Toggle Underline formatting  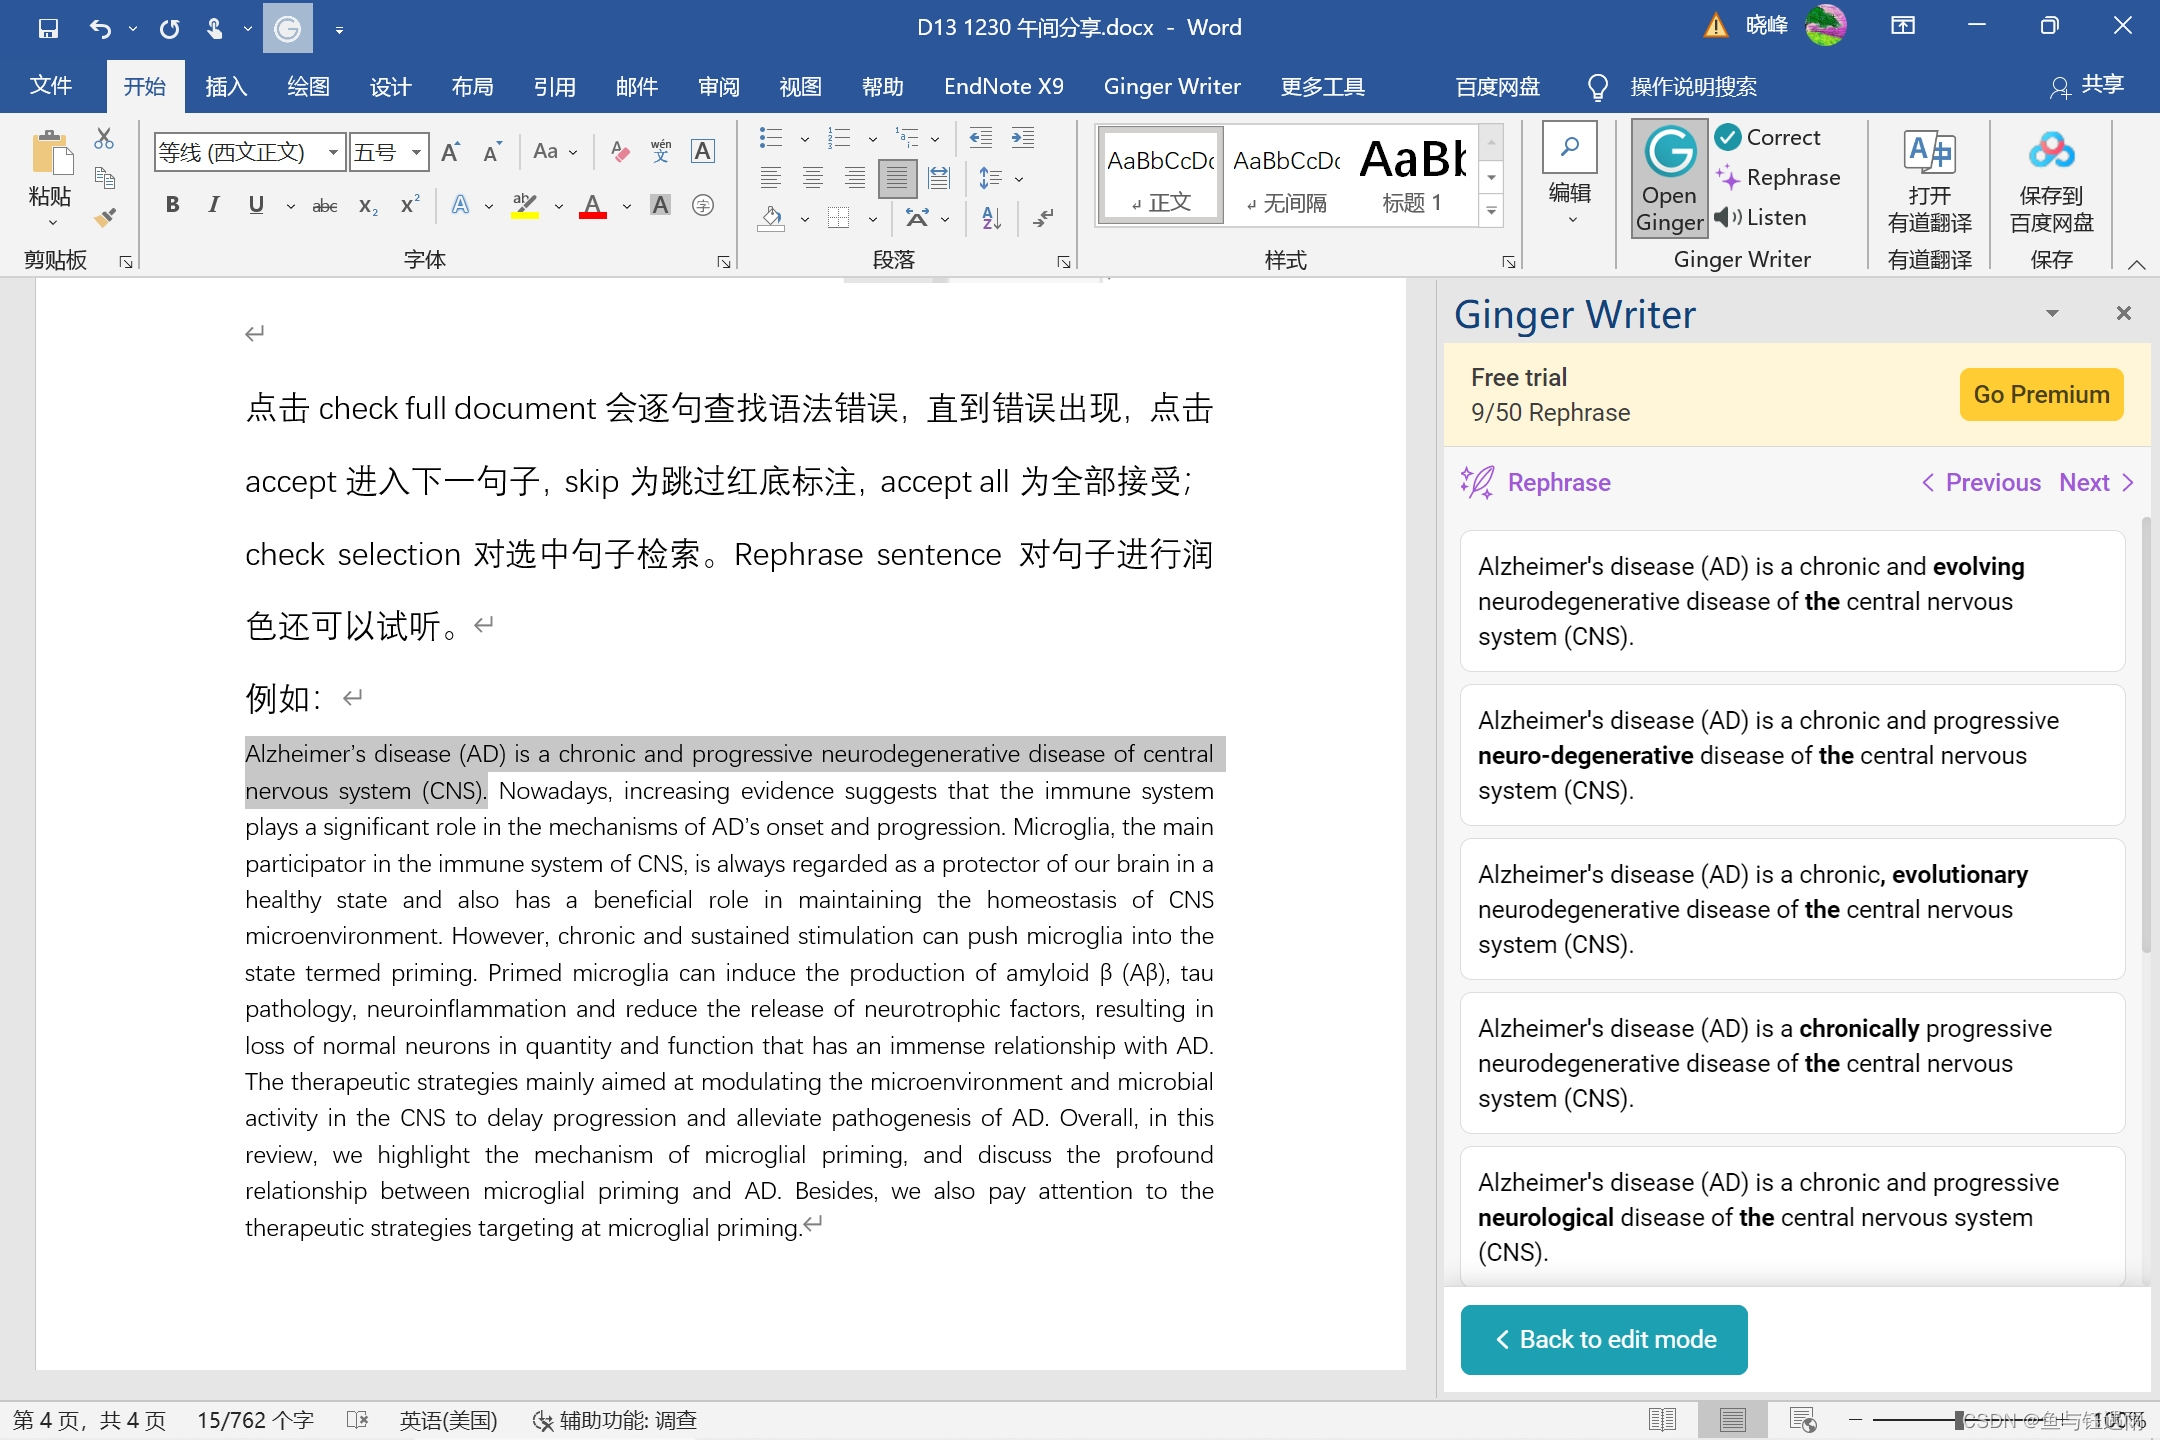256,206
